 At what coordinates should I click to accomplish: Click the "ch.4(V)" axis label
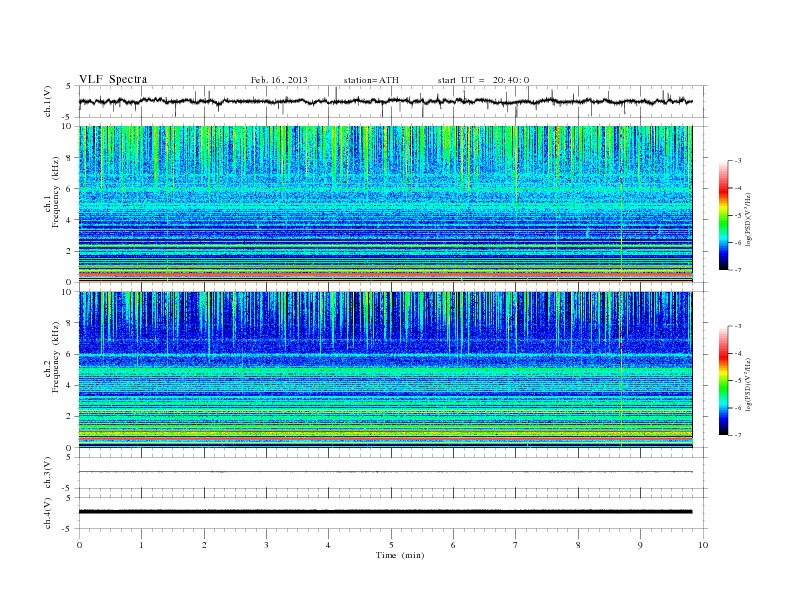(48, 513)
